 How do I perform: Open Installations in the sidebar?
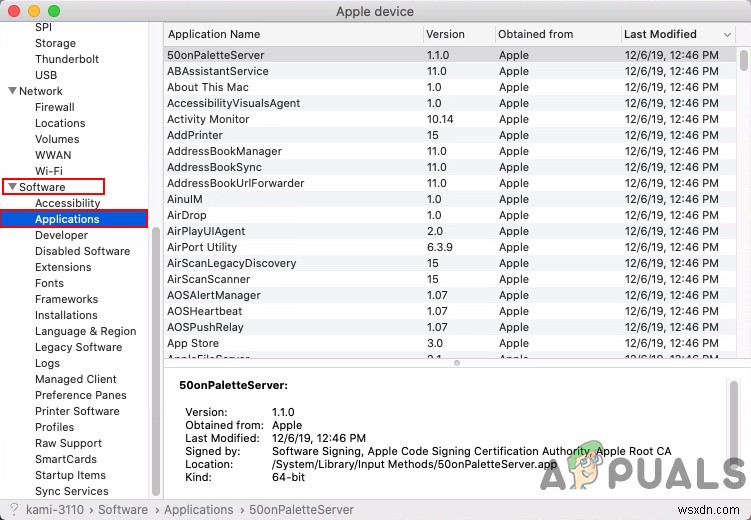point(66,315)
